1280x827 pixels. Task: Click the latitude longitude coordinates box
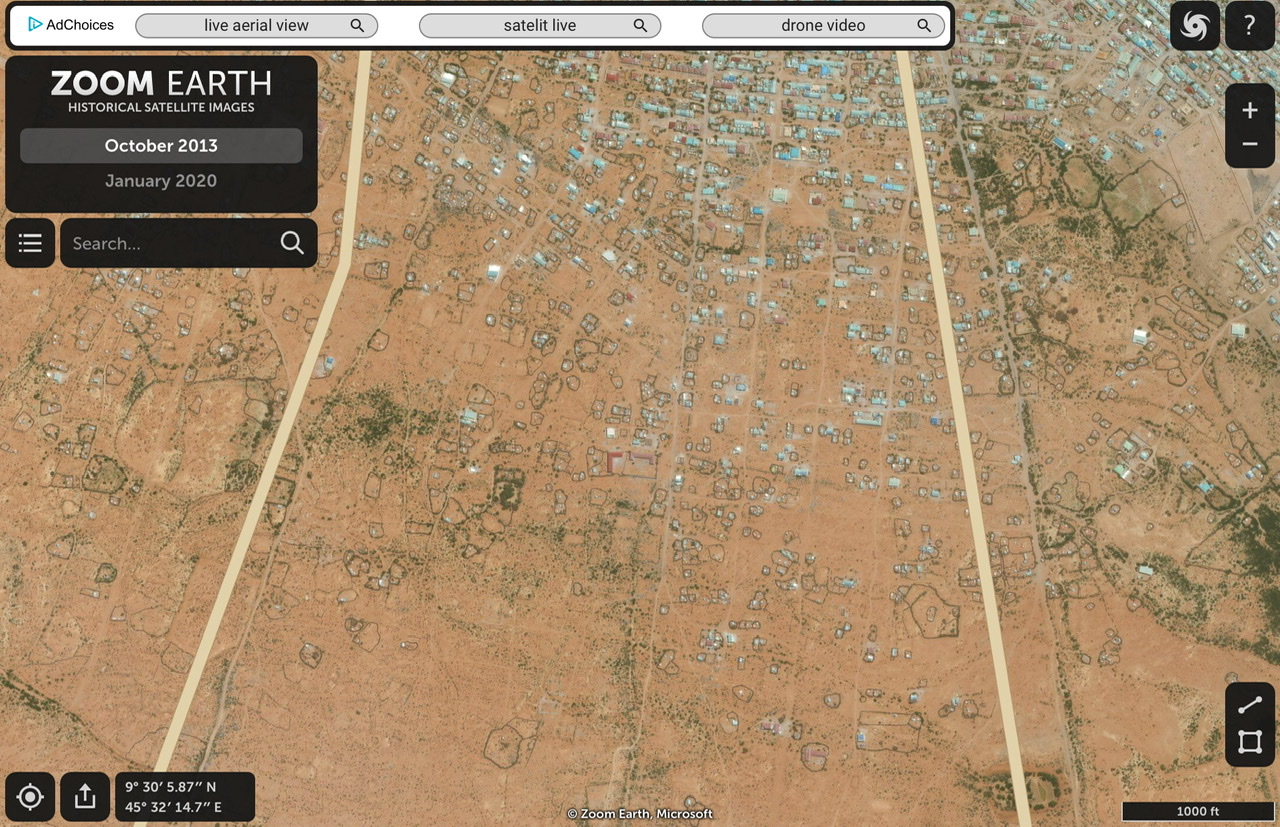pyautogui.click(x=185, y=797)
